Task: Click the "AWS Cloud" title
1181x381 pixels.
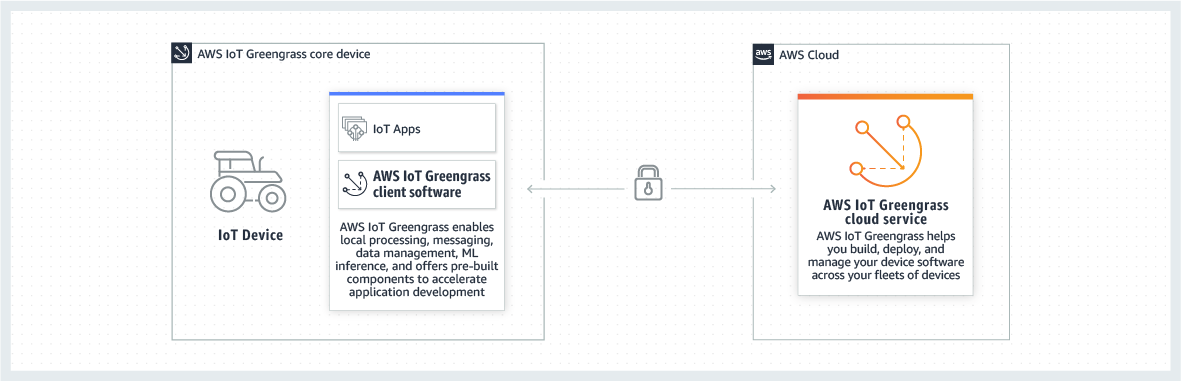Action: pos(809,55)
